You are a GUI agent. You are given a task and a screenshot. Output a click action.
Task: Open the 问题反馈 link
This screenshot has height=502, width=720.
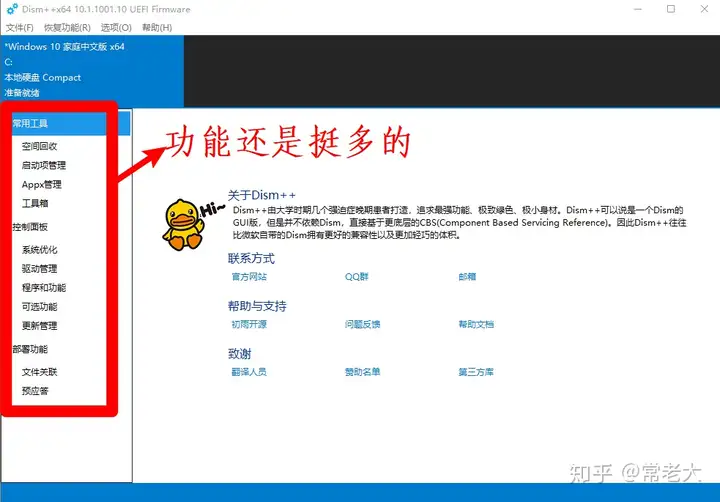362,324
